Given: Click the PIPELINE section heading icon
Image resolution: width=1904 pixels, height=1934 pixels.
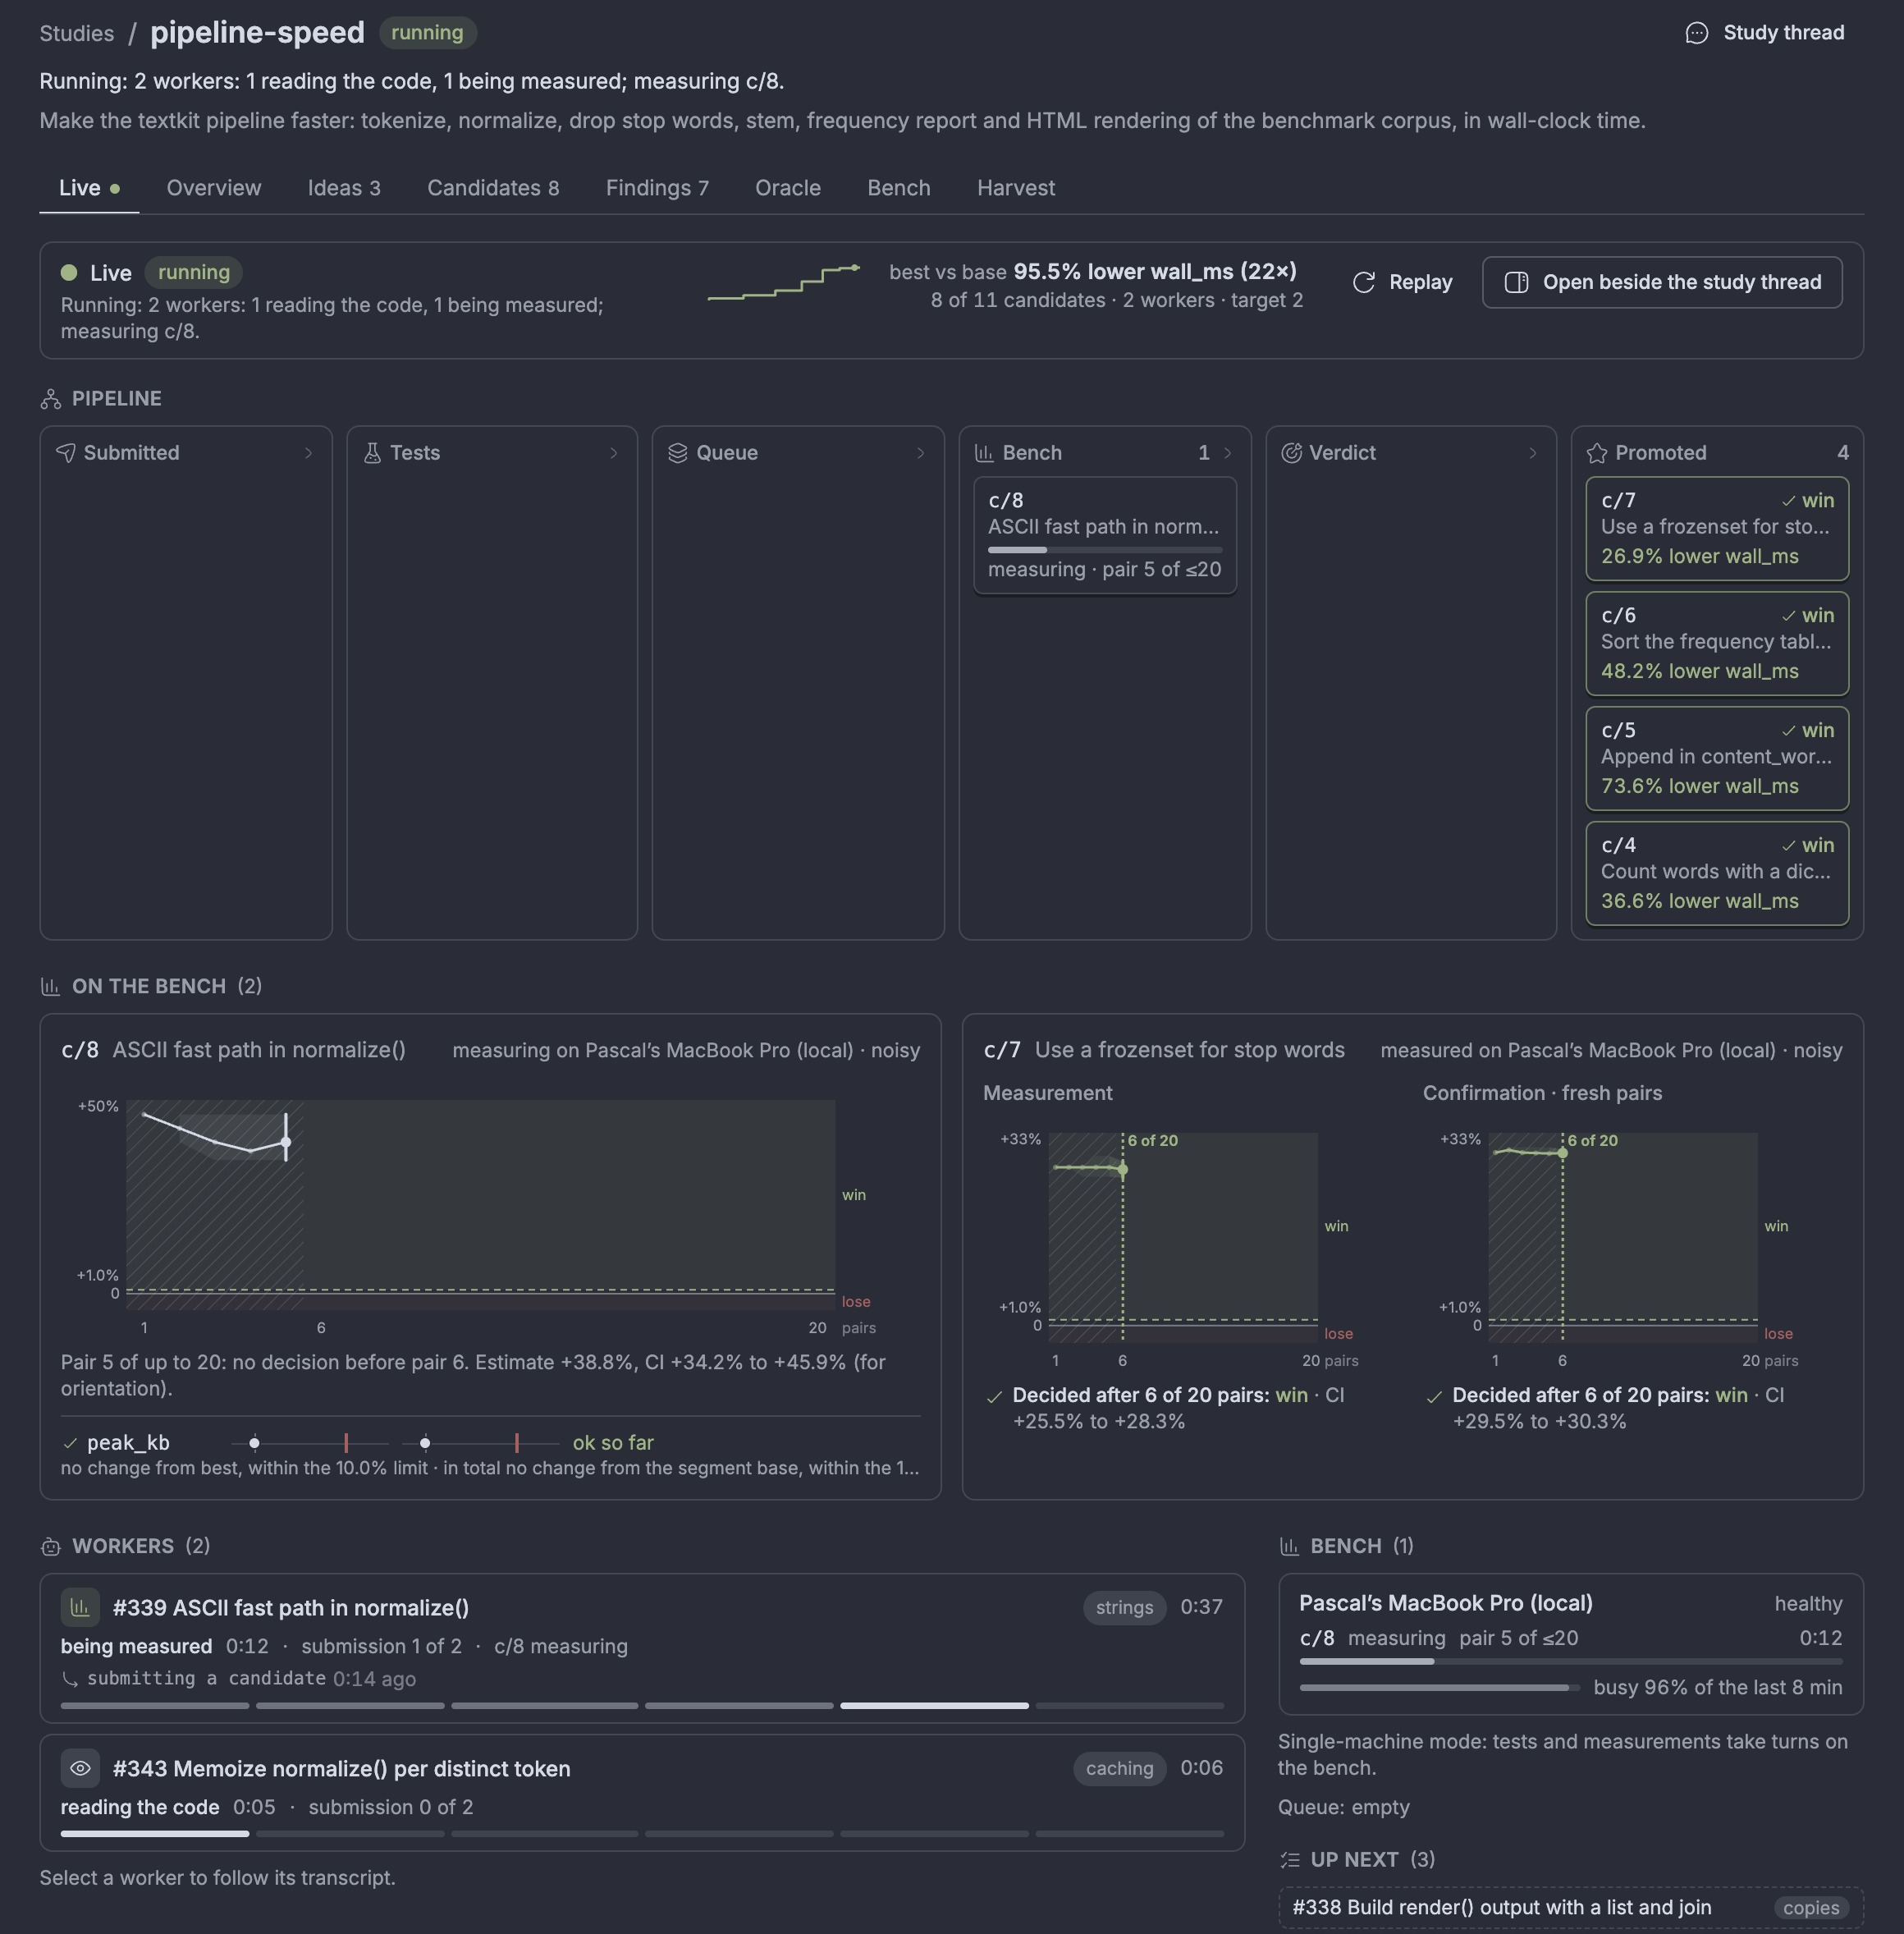Looking at the screenshot, I should (x=51, y=399).
